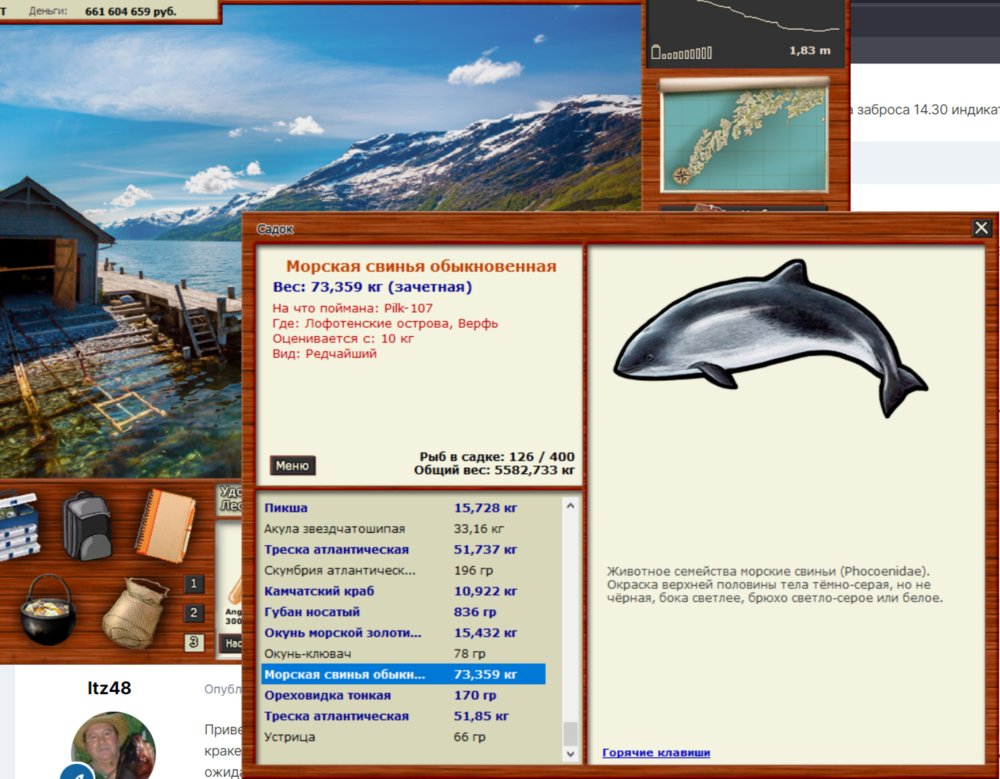The image size is (1000, 779).
Task: Open the gray backpack inventory
Action: 87,524
